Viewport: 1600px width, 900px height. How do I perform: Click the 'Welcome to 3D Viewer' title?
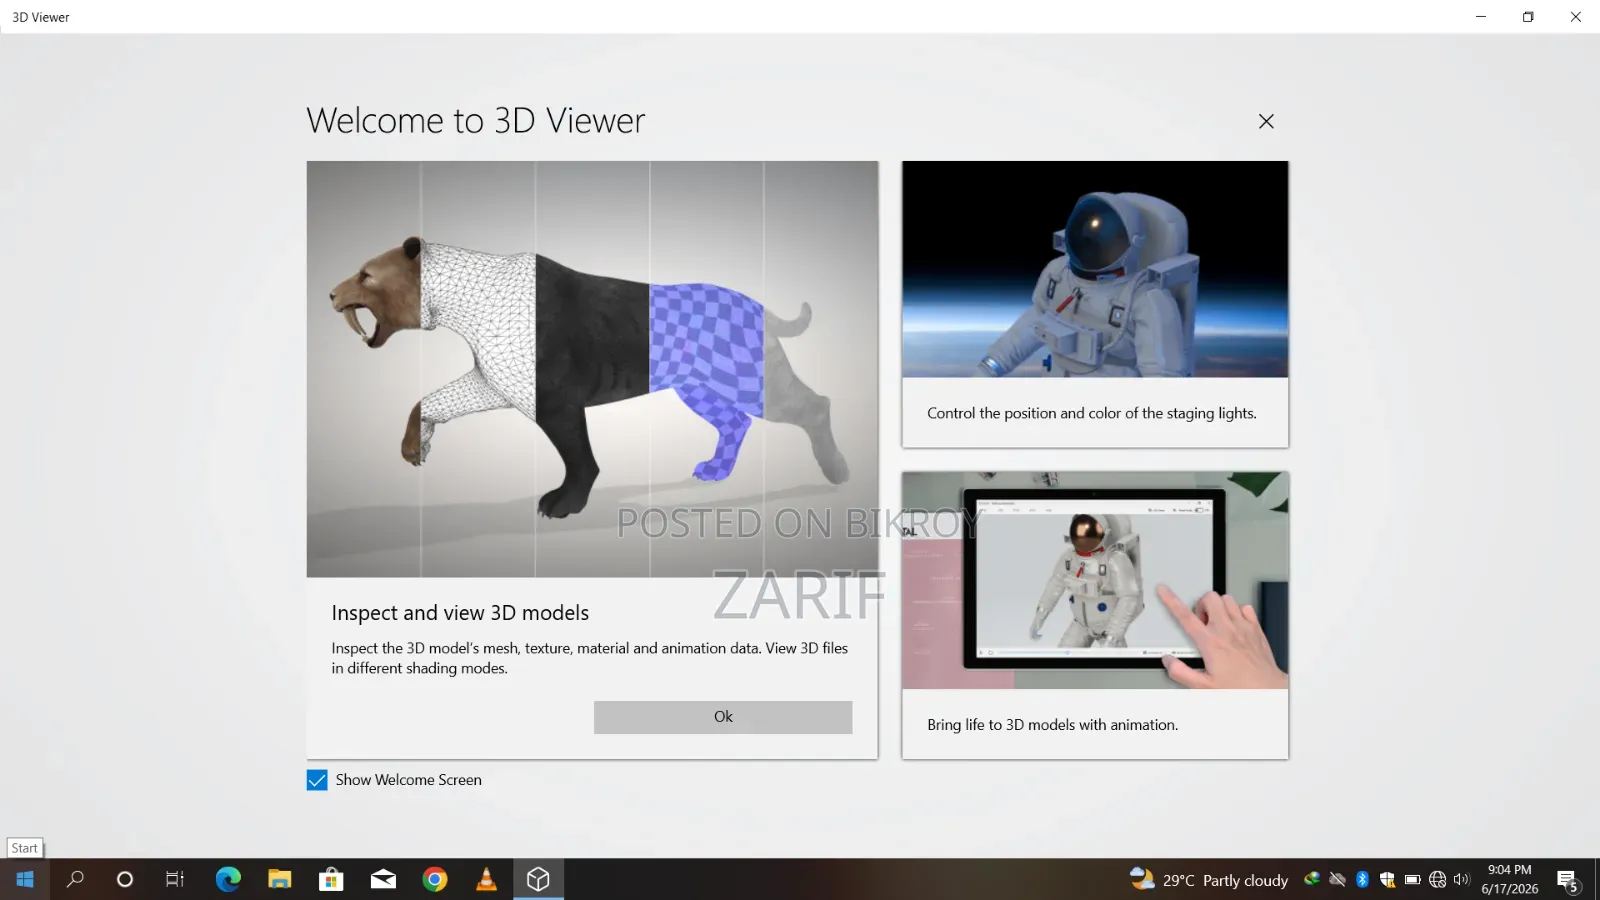pyautogui.click(x=476, y=121)
